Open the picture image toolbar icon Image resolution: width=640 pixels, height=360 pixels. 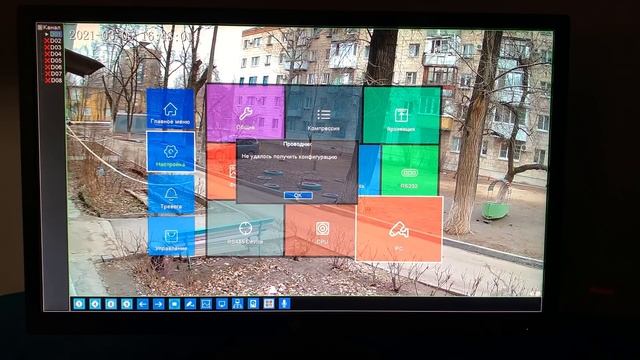206,304
